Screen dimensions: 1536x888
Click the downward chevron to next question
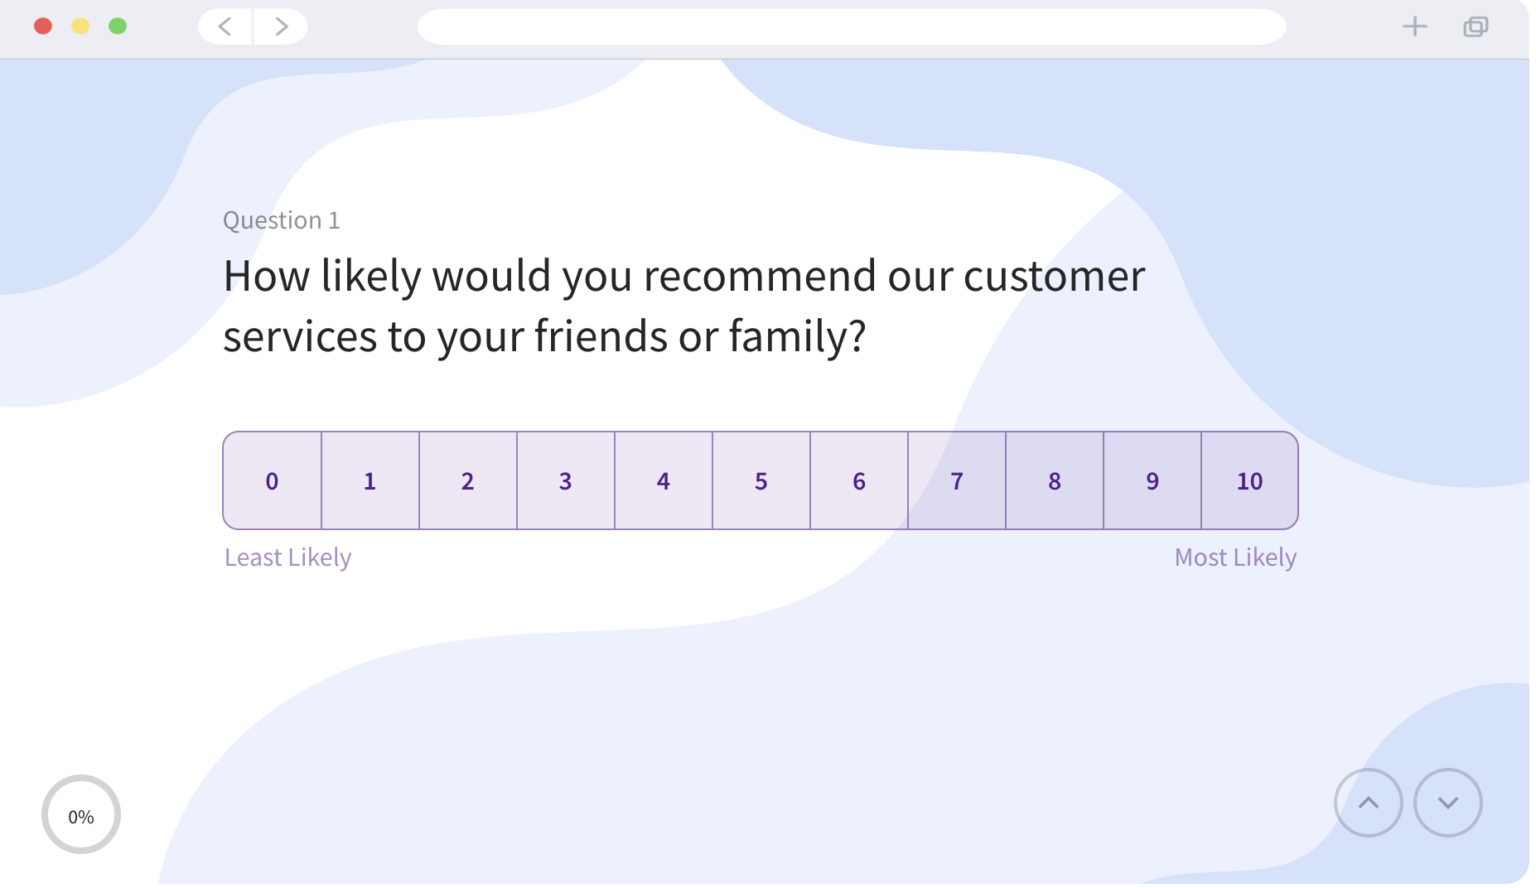coord(1447,802)
